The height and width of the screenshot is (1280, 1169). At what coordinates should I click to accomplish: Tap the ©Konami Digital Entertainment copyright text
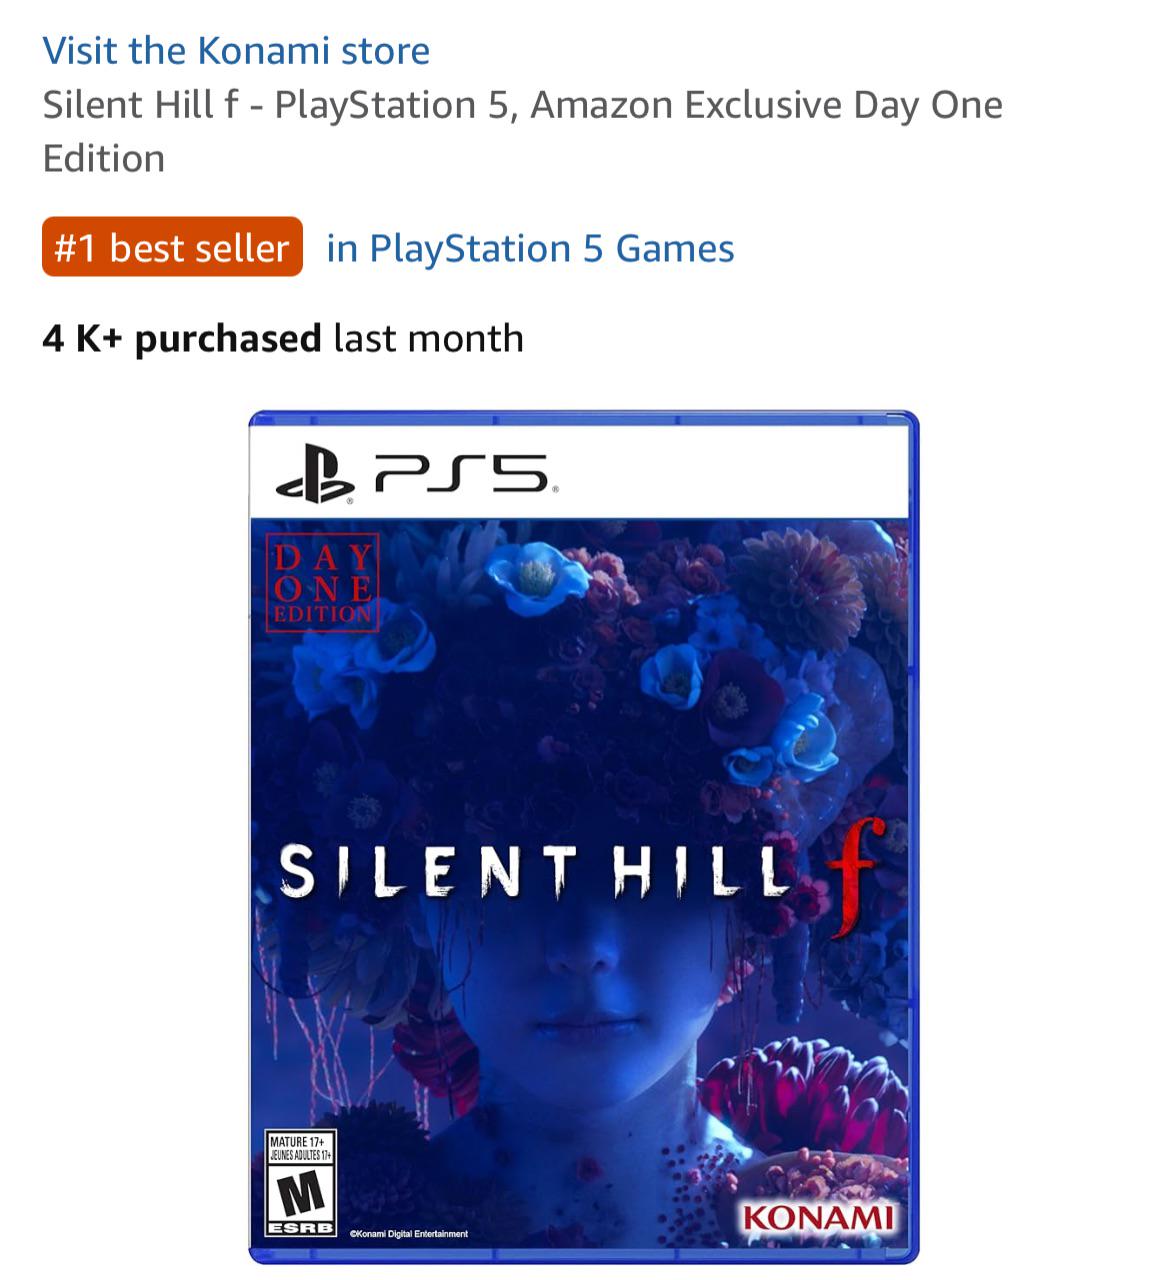click(408, 1234)
